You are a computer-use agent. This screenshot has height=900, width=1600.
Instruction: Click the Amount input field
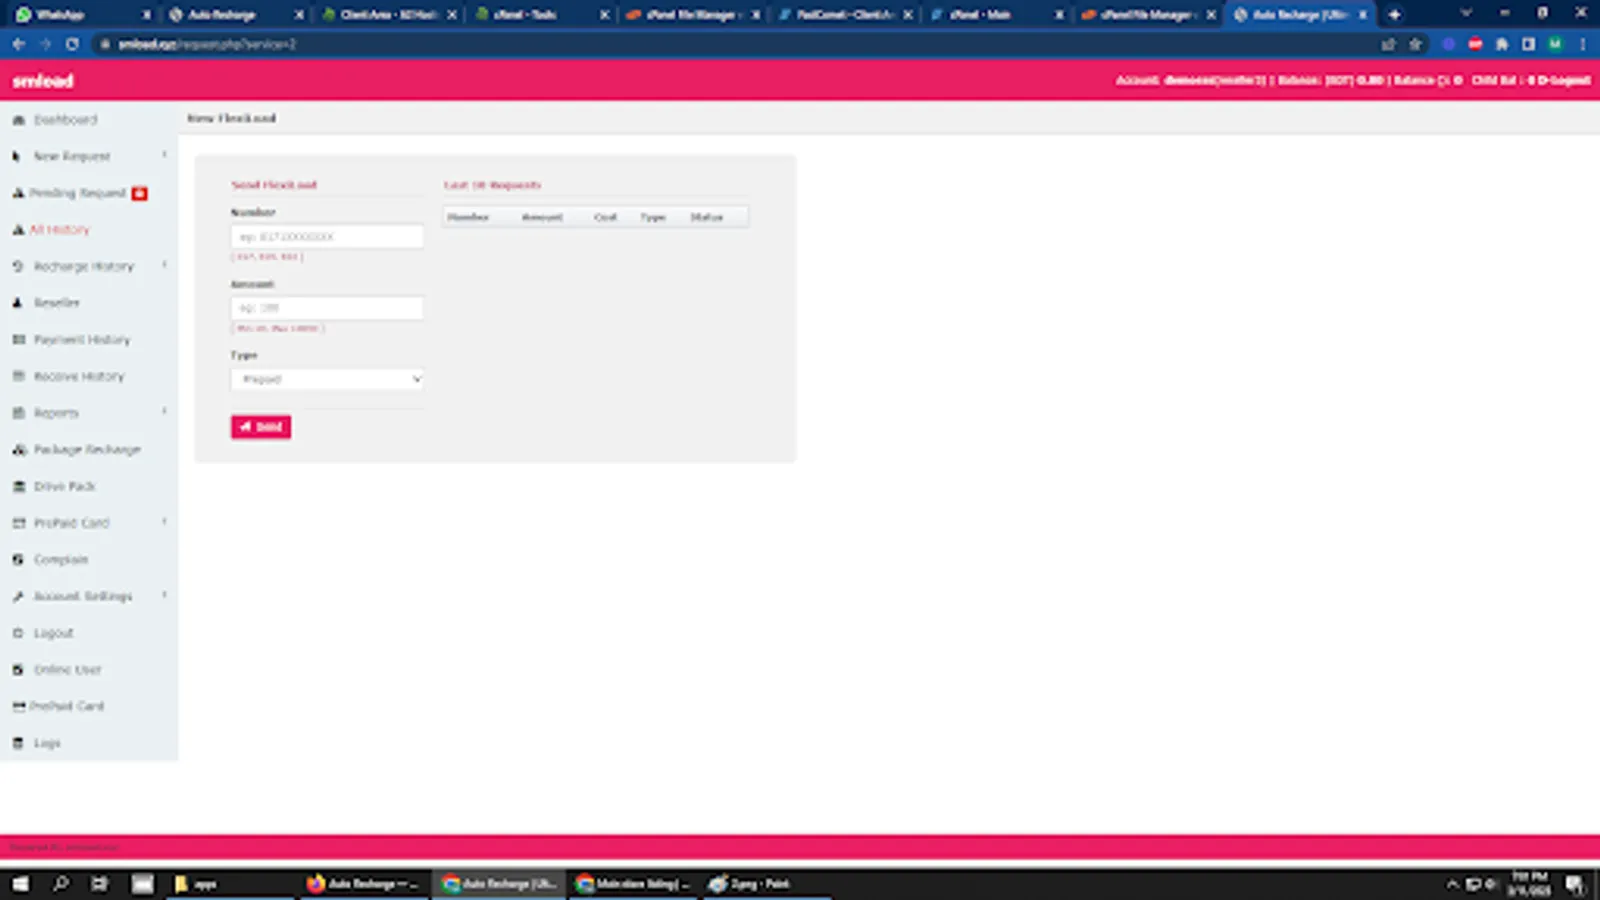[327, 308]
